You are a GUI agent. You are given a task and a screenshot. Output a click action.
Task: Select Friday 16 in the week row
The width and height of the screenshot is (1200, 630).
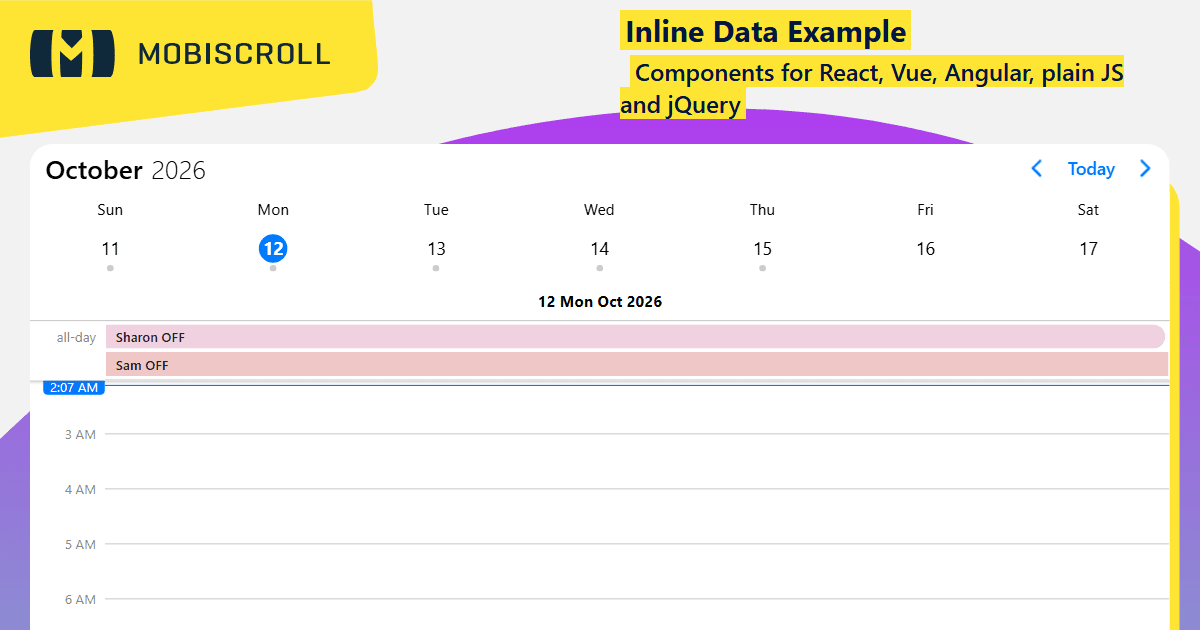[x=925, y=249]
